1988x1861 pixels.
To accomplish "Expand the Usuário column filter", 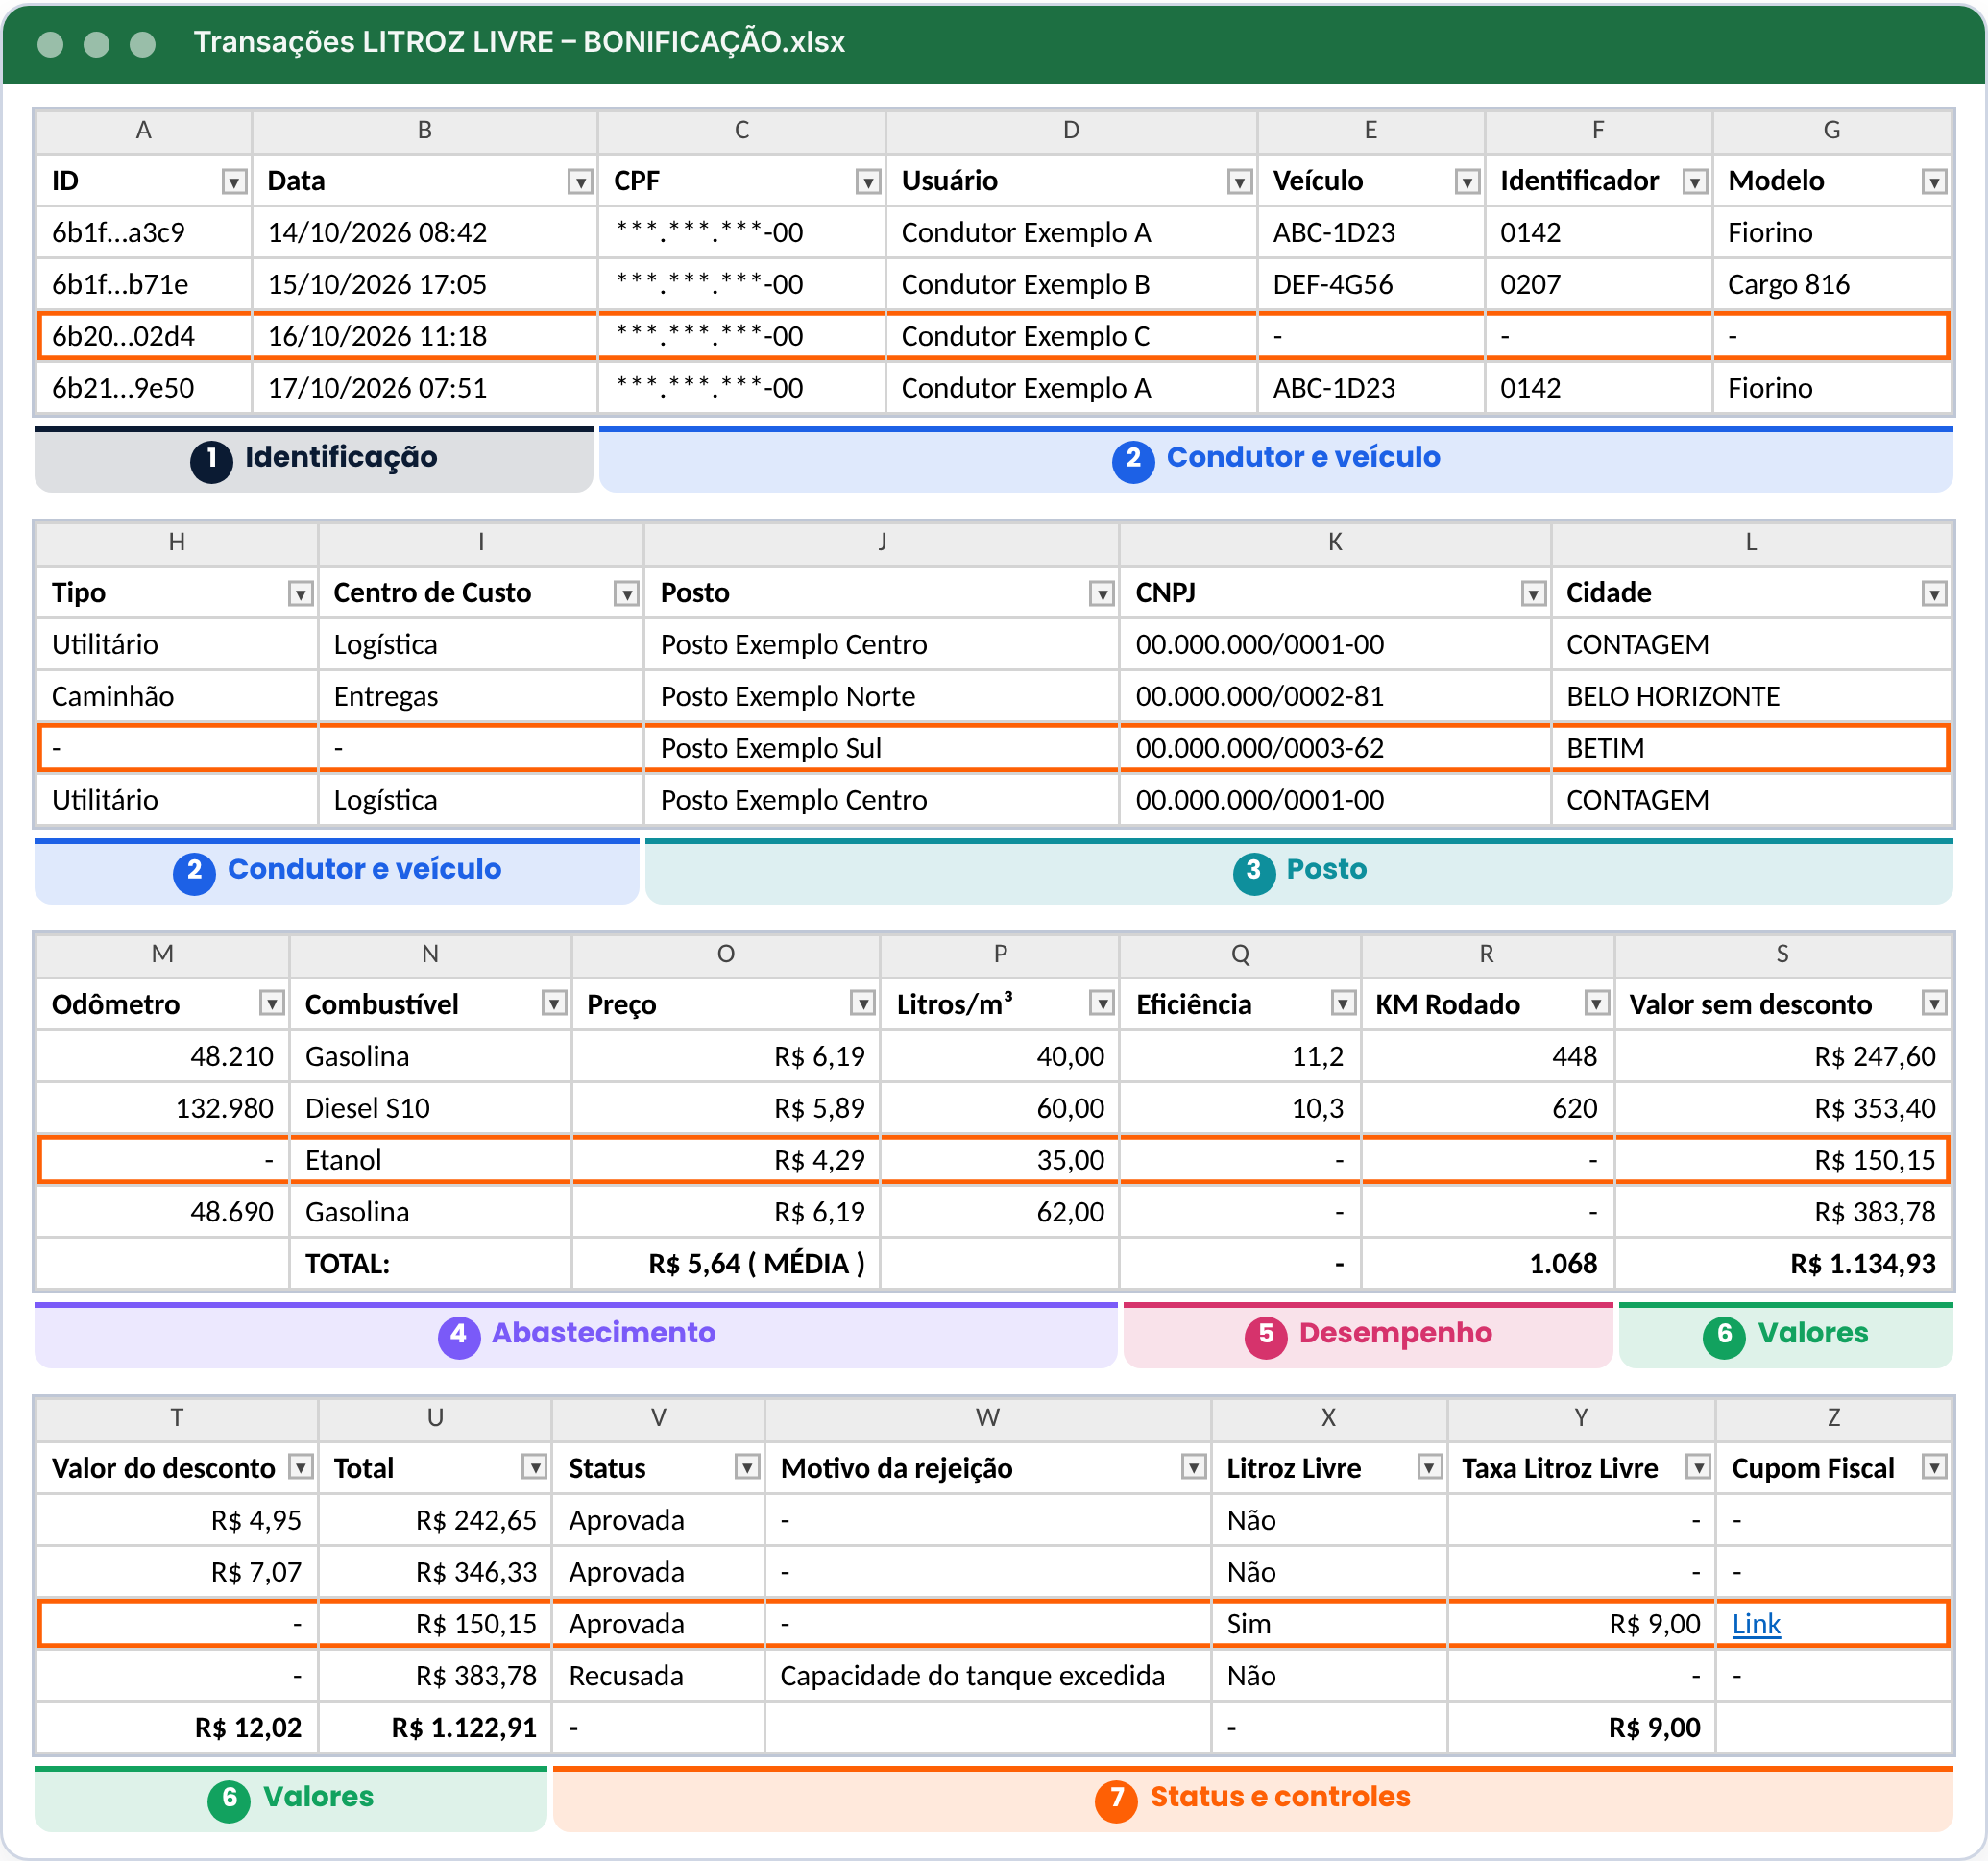I will click(1239, 182).
